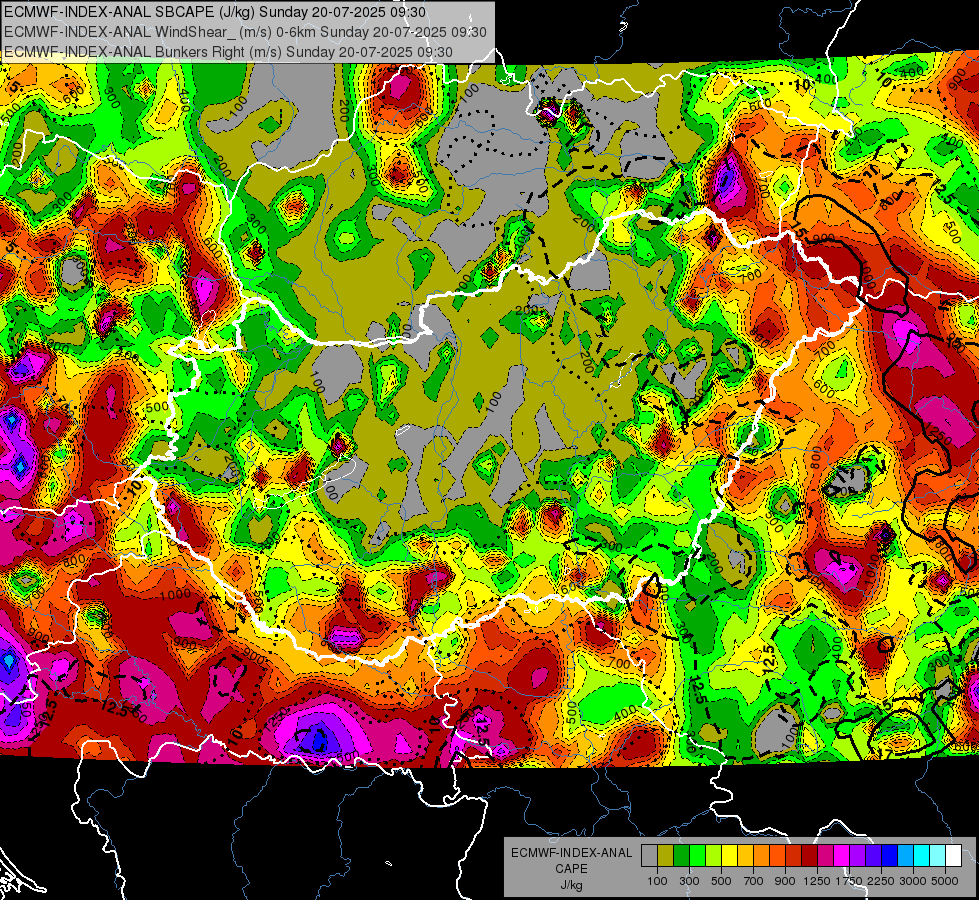Click the pure yellow legend swatch
This screenshot has height=900, width=979.
729,856
